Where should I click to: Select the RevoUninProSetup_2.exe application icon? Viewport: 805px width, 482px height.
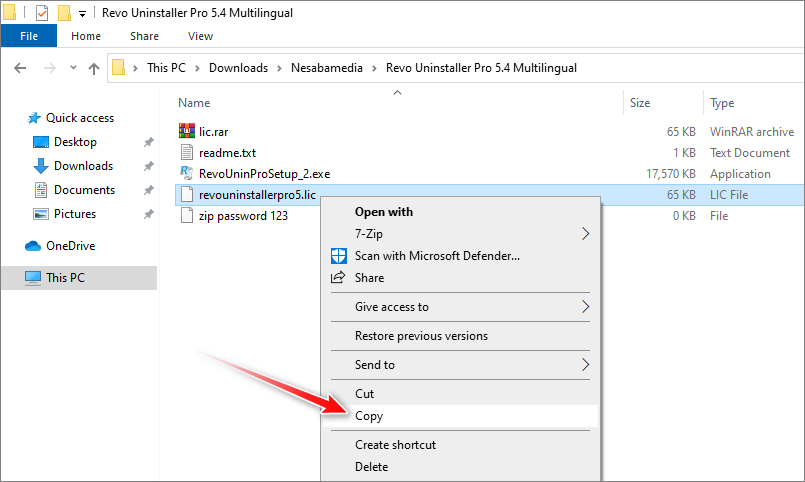click(187, 173)
